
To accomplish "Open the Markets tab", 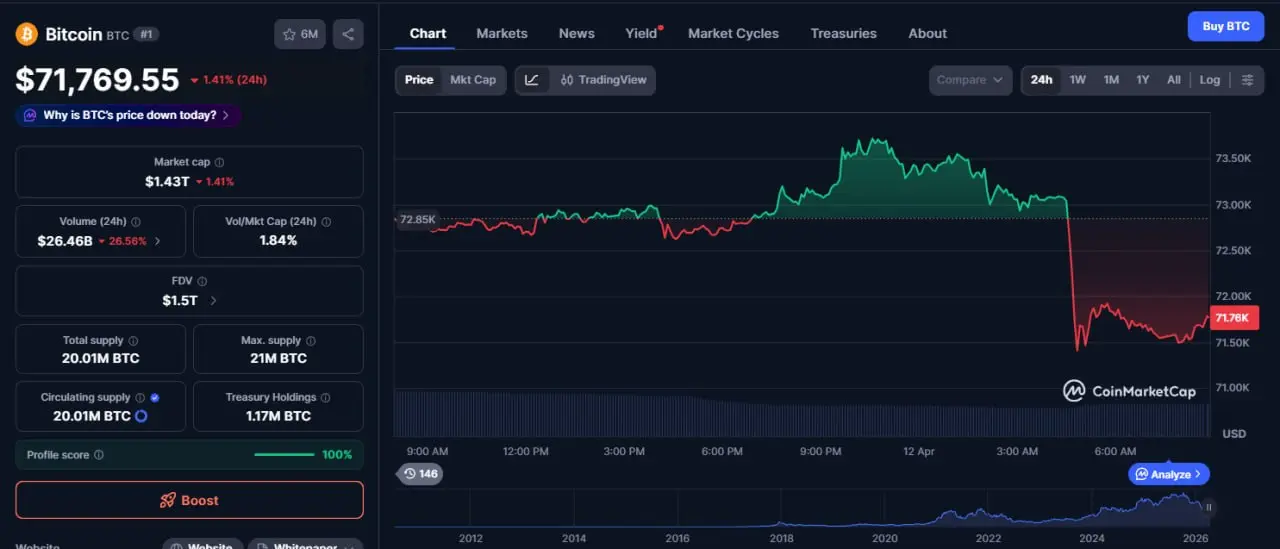I will tap(501, 33).
